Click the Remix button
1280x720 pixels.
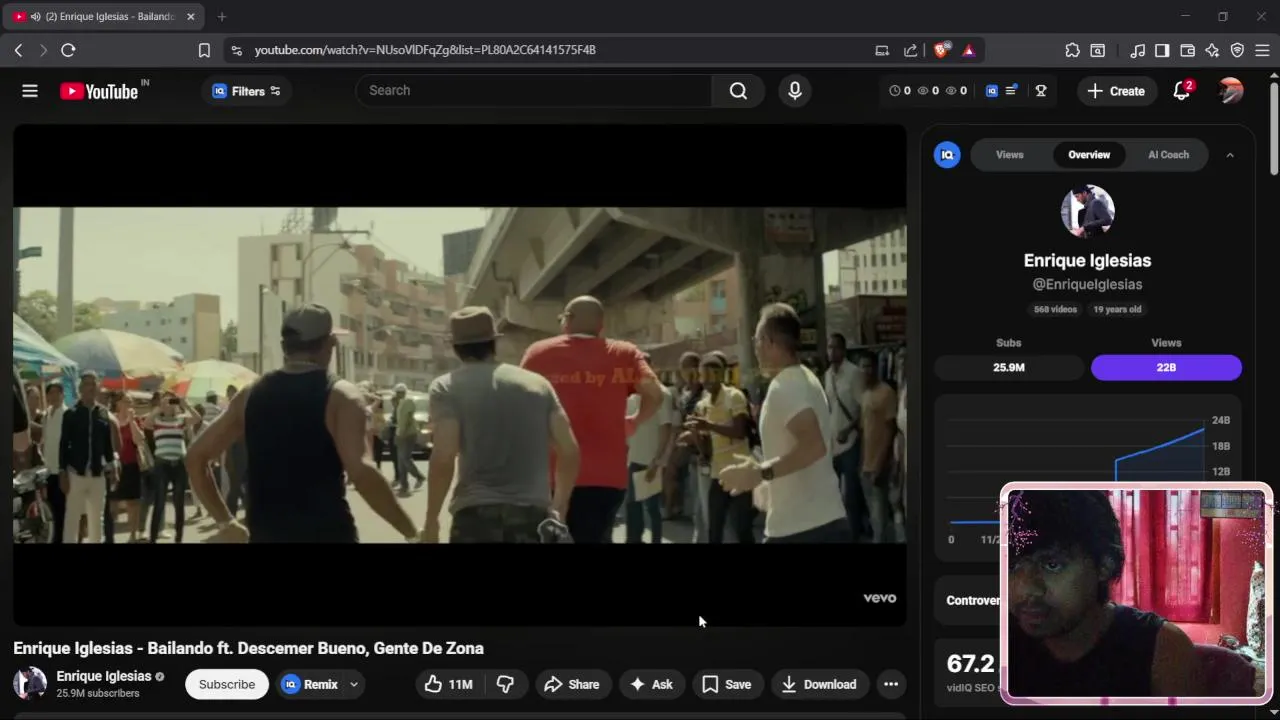click(311, 684)
